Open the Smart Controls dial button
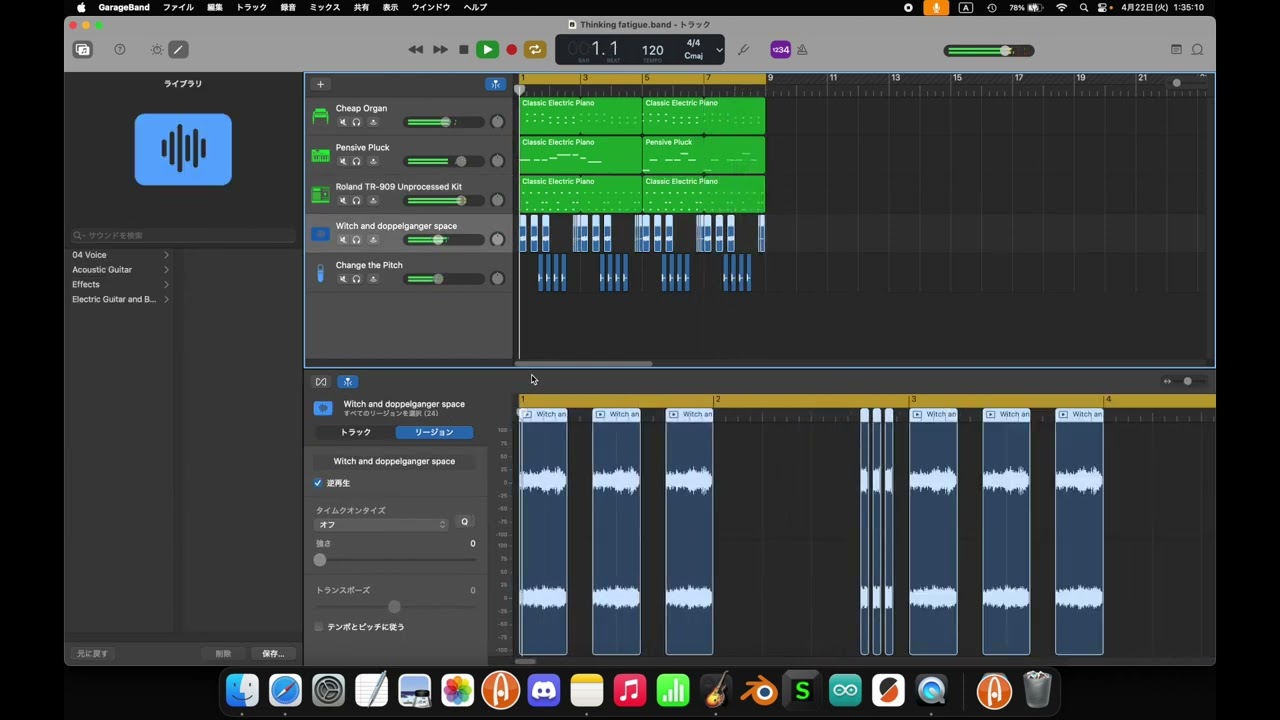The width and height of the screenshot is (1280, 720). tap(157, 50)
